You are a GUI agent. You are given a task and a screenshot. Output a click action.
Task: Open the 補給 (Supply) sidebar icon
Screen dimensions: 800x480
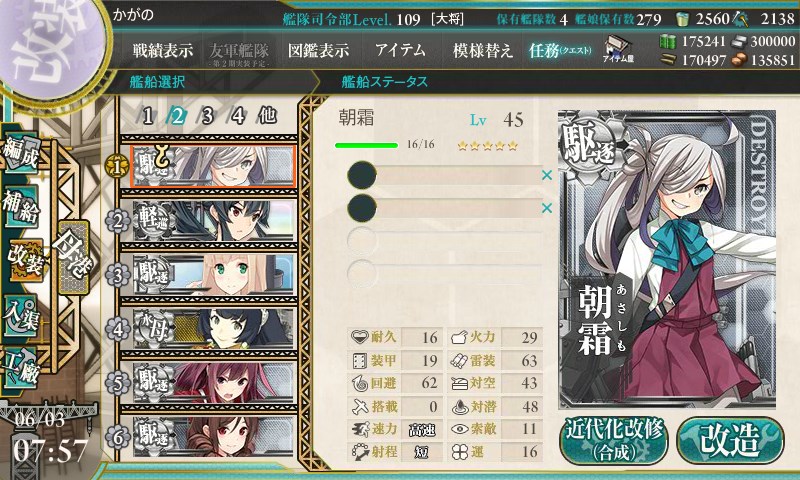[21, 206]
